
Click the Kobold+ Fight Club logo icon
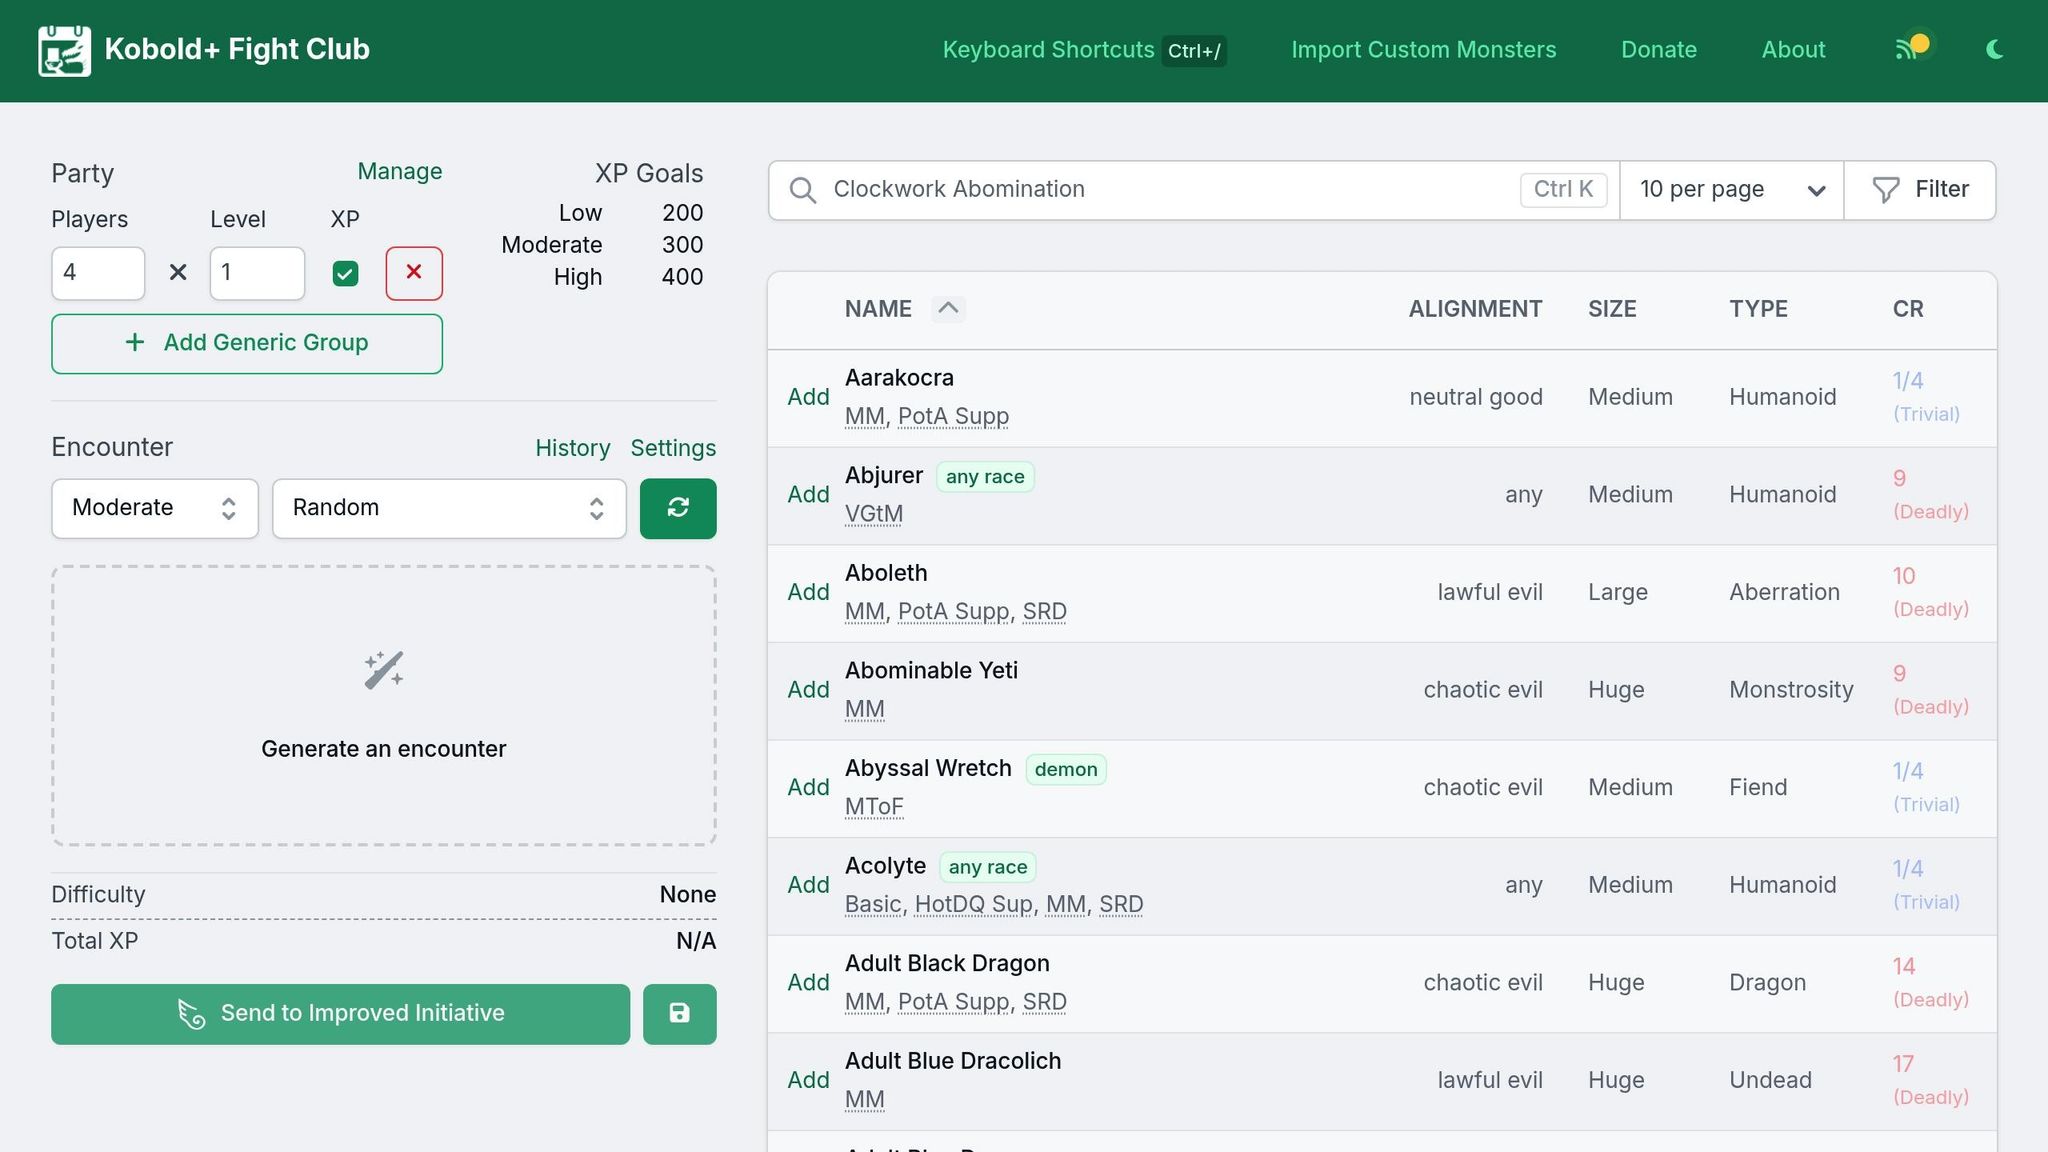tap(64, 50)
